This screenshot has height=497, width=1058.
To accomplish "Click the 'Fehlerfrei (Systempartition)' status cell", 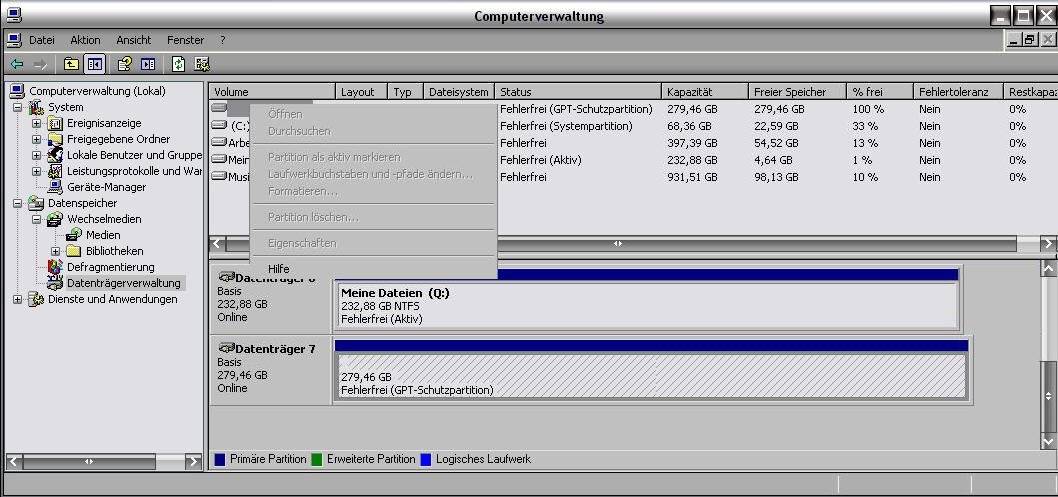I will click(x=566, y=126).
